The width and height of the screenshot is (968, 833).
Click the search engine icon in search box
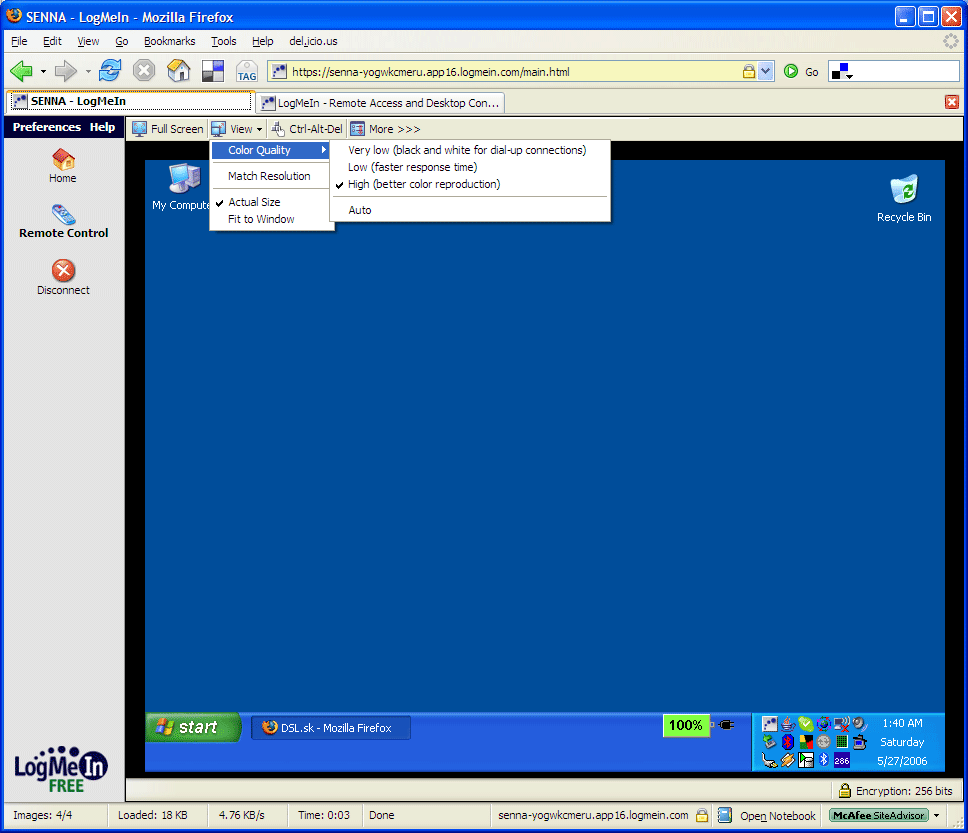pos(842,72)
